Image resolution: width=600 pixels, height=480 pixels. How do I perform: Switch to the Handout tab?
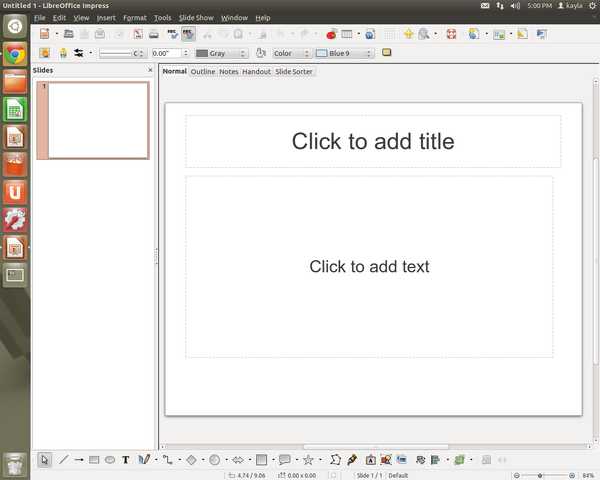click(256, 72)
